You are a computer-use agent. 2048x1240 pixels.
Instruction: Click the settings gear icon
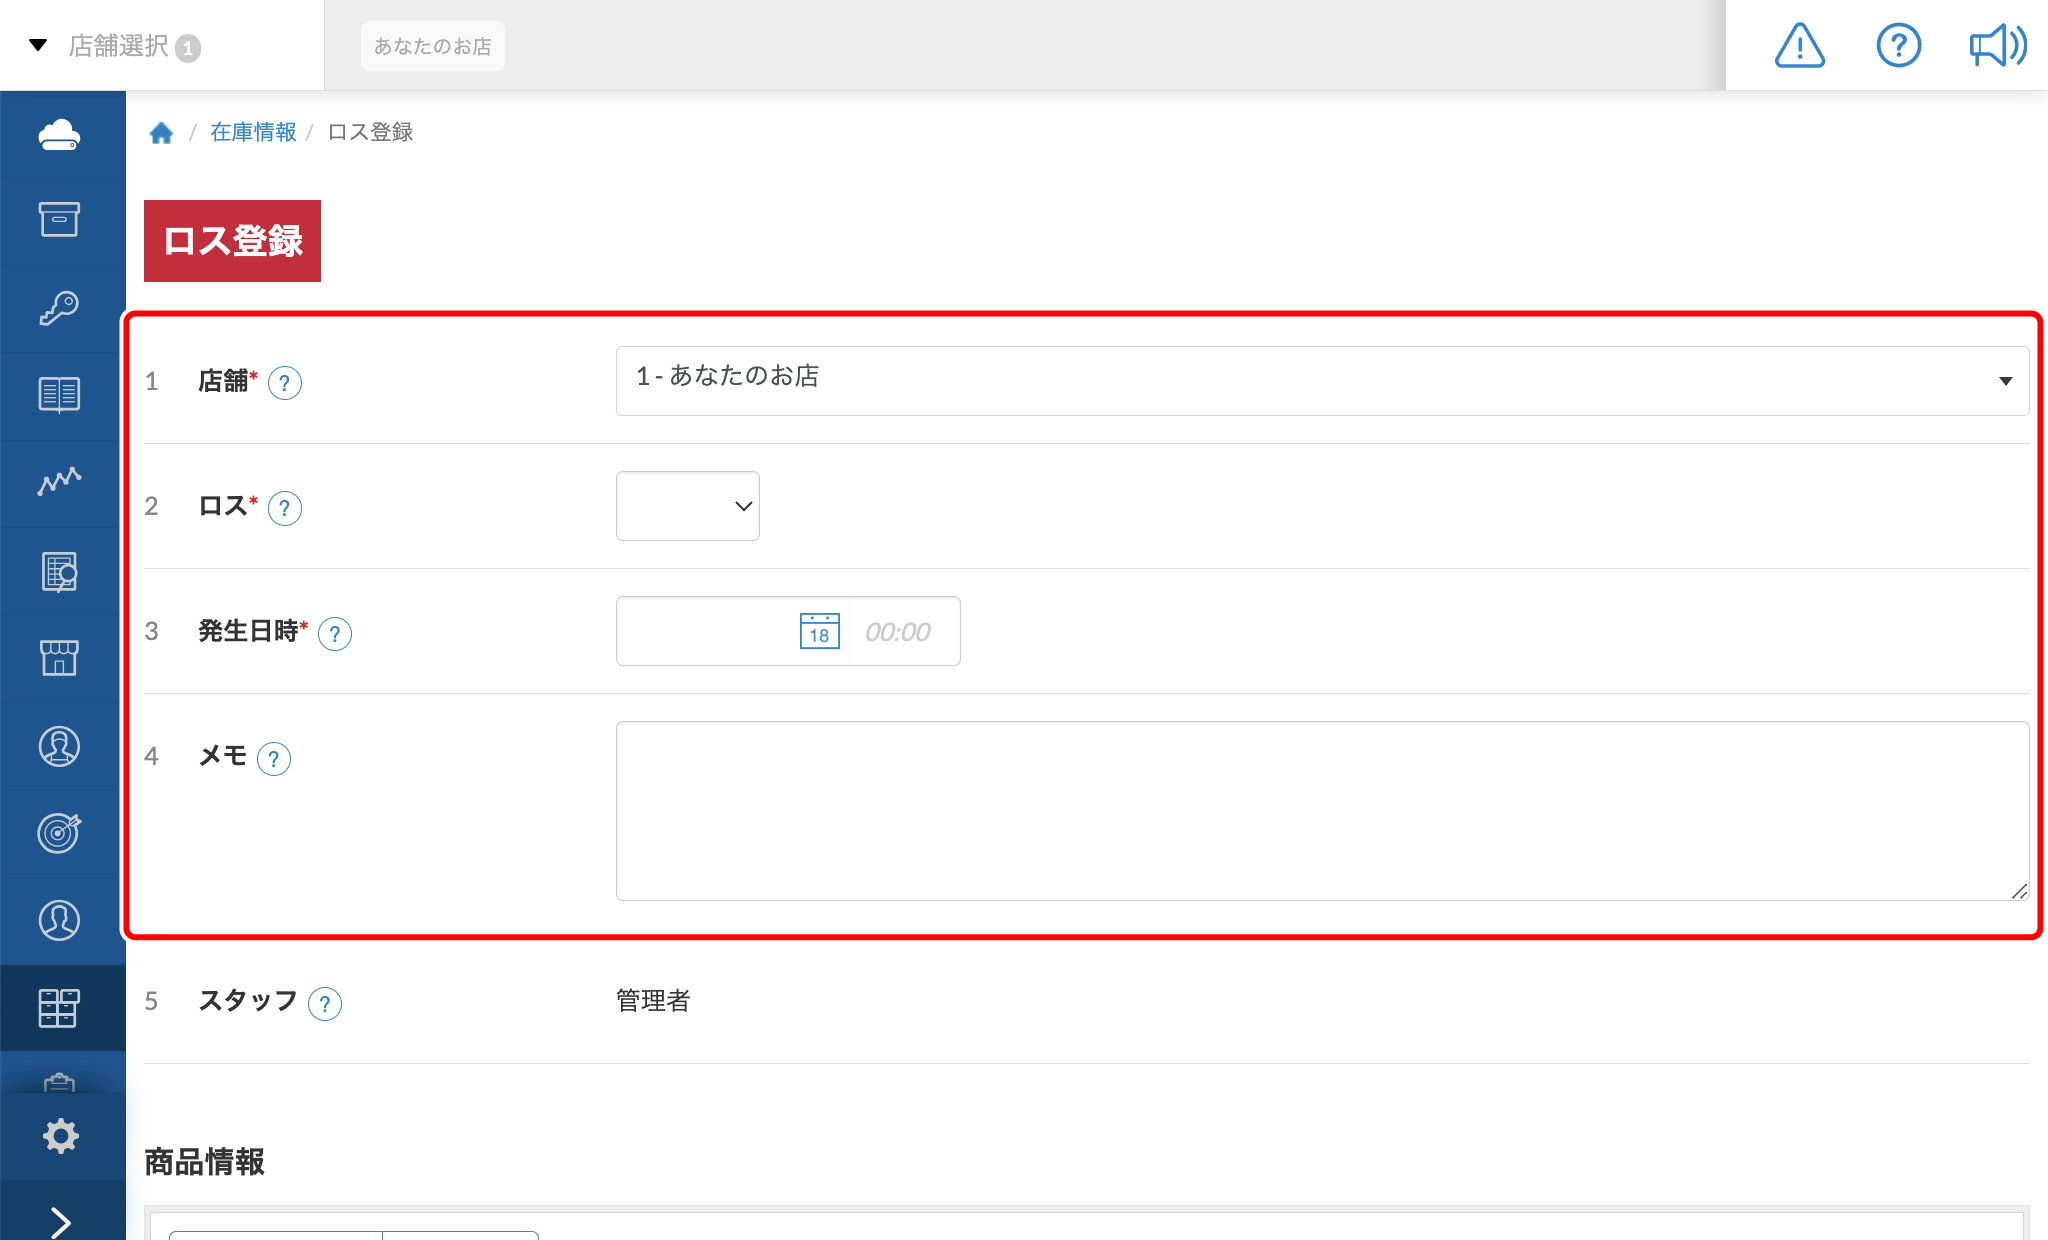click(x=61, y=1136)
